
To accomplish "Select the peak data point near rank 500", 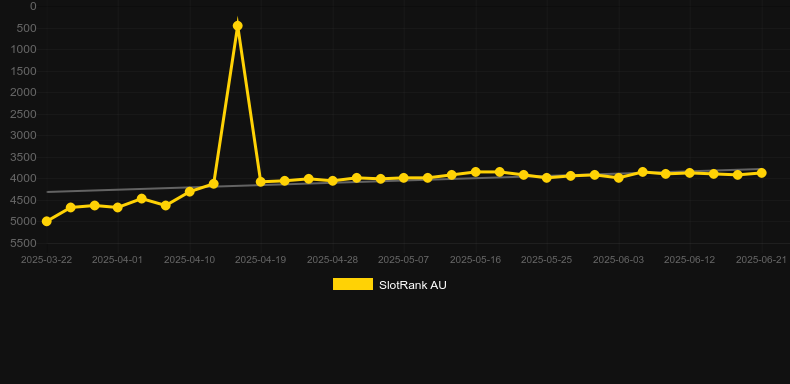I will click(237, 26).
